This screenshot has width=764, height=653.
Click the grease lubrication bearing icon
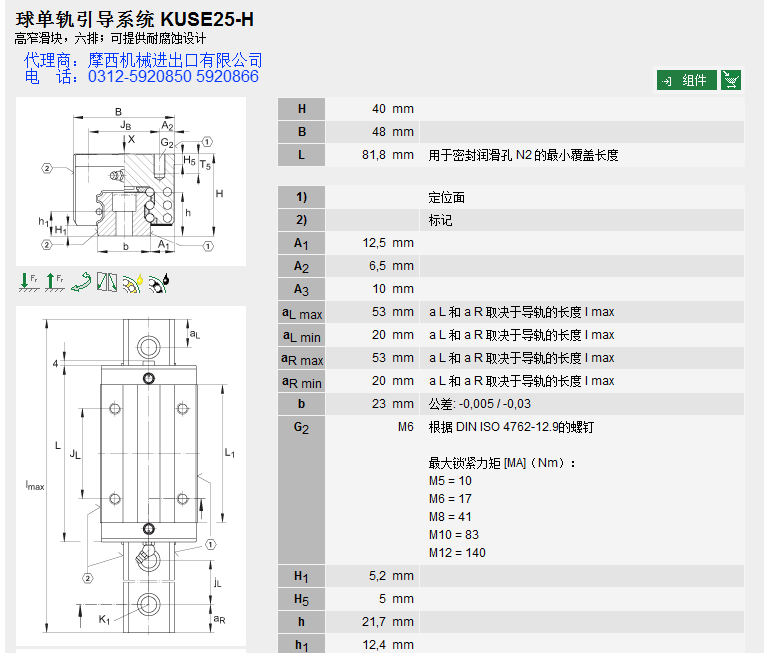[x=133, y=283]
